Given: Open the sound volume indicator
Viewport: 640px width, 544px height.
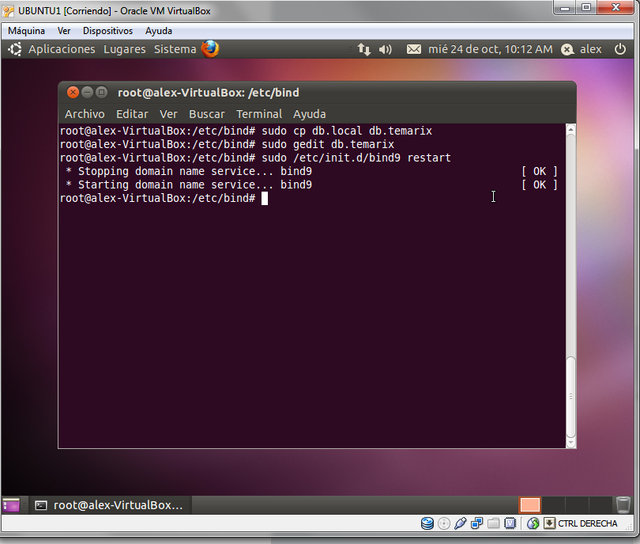Looking at the screenshot, I should (385, 49).
